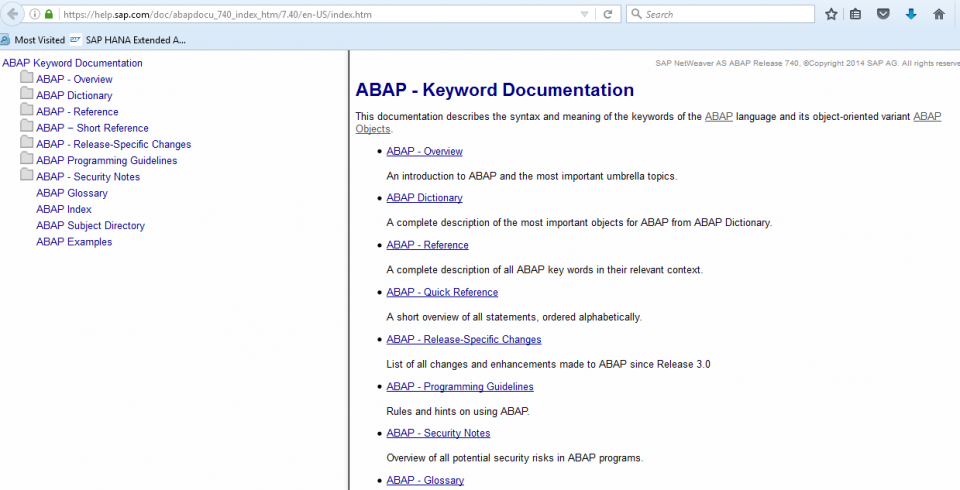Select ABAP Subject Directory in the tree
The width and height of the screenshot is (960, 490).
[x=90, y=225]
